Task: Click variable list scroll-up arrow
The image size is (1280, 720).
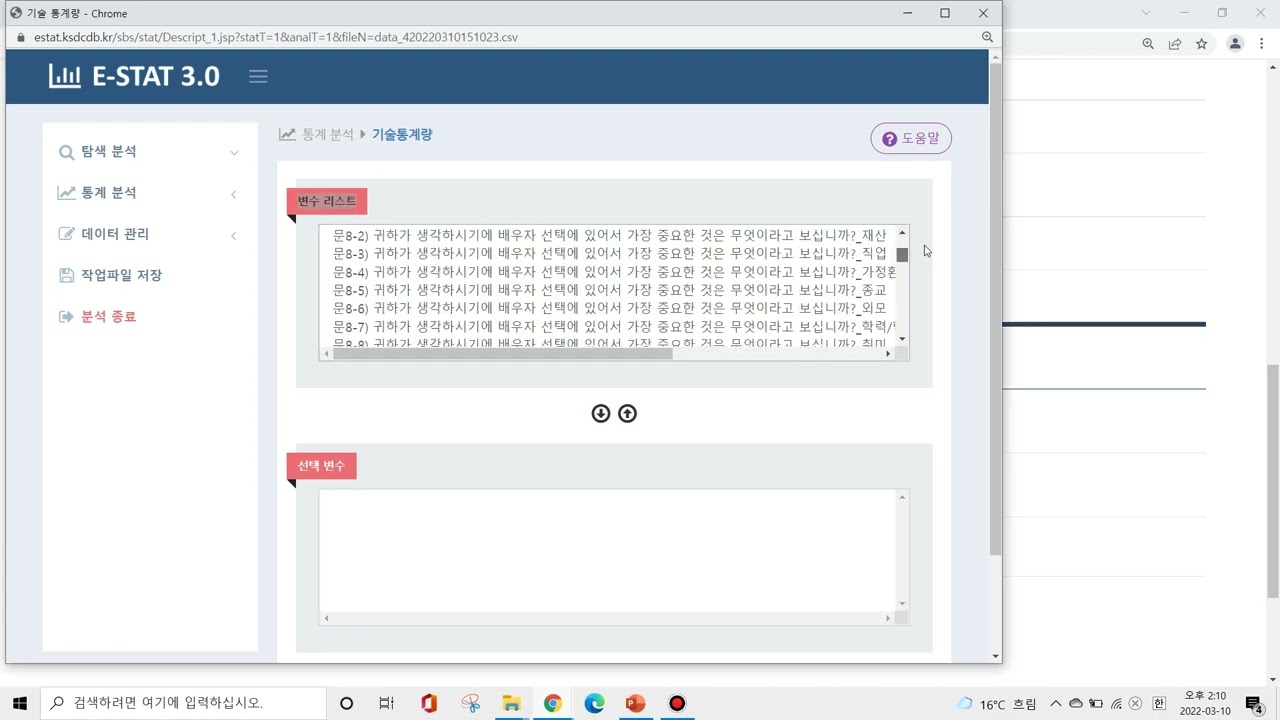Action: pos(902,233)
